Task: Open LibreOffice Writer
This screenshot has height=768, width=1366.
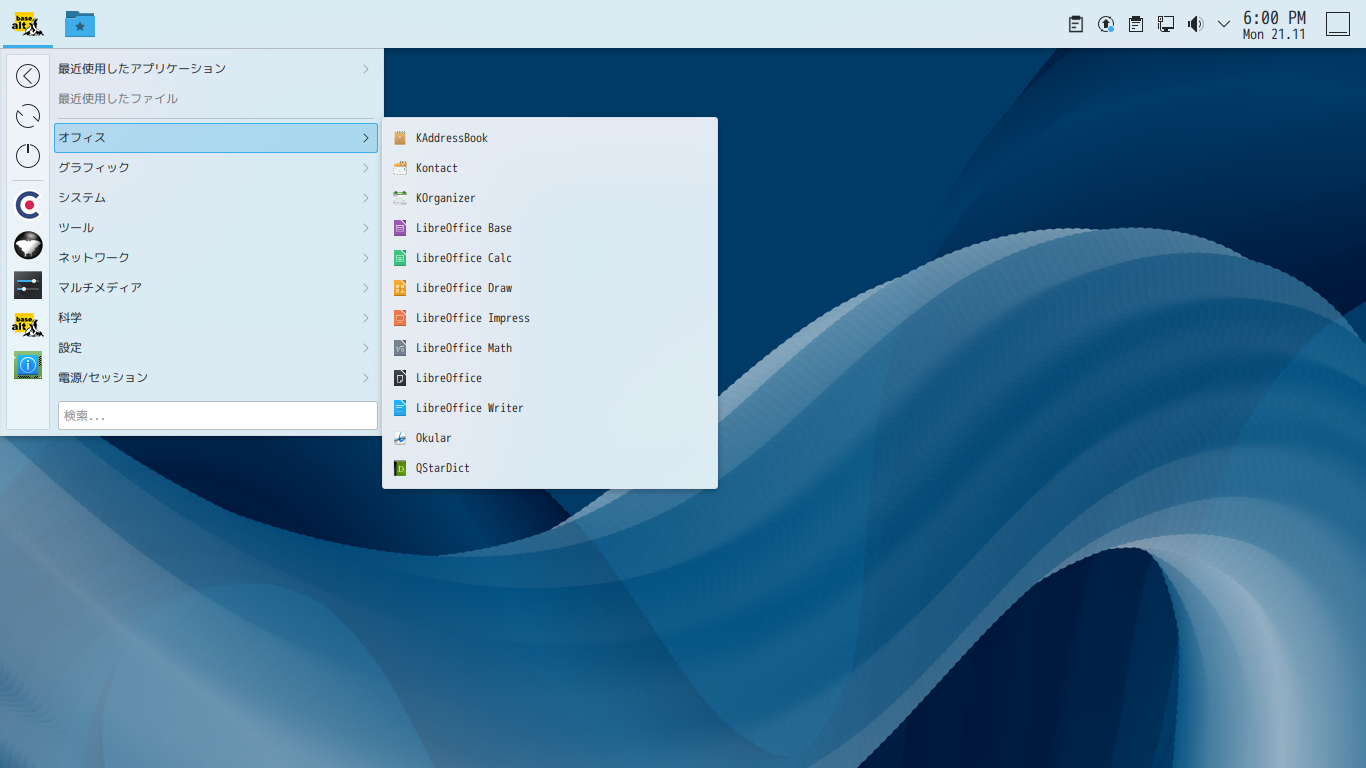Action: [550, 408]
